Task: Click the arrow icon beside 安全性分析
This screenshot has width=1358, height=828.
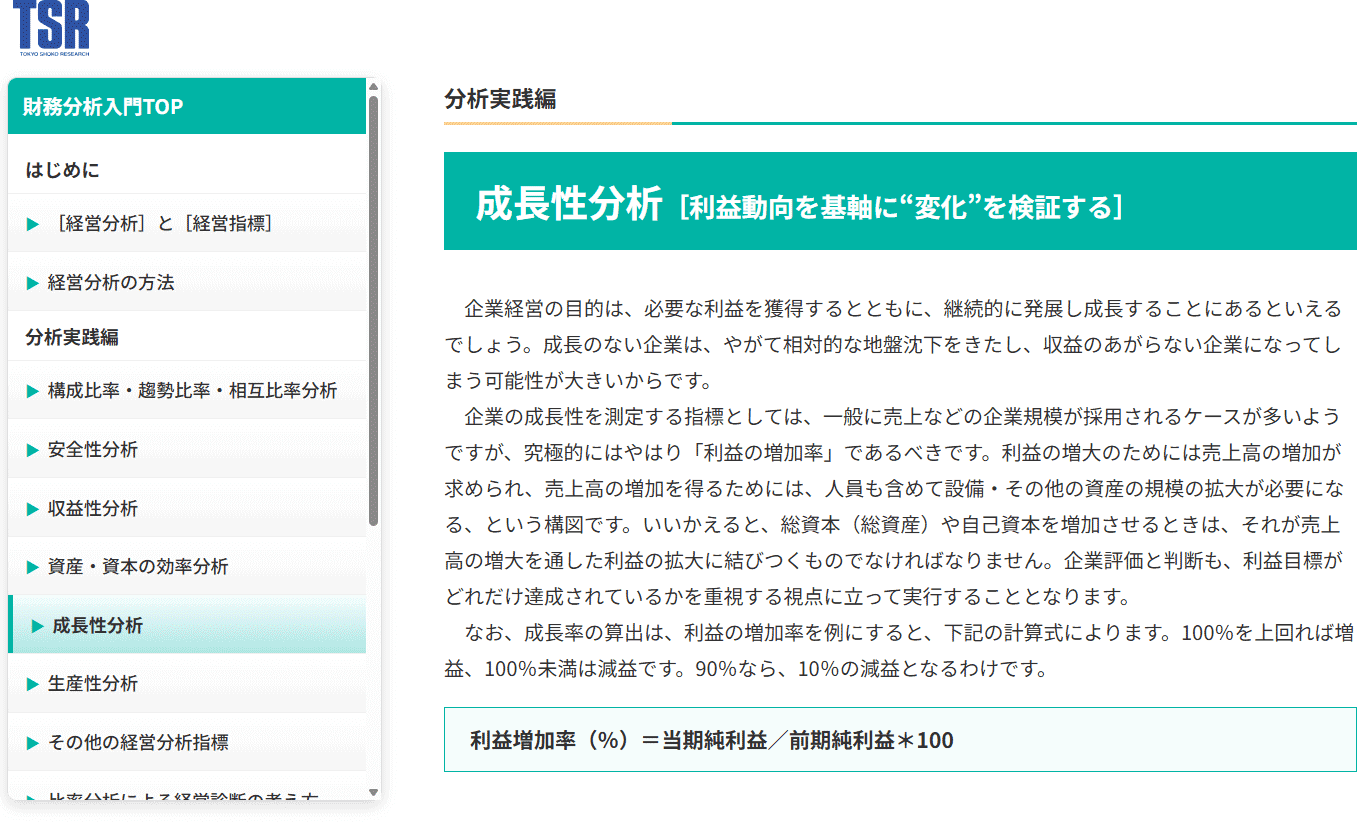Action: [30, 449]
